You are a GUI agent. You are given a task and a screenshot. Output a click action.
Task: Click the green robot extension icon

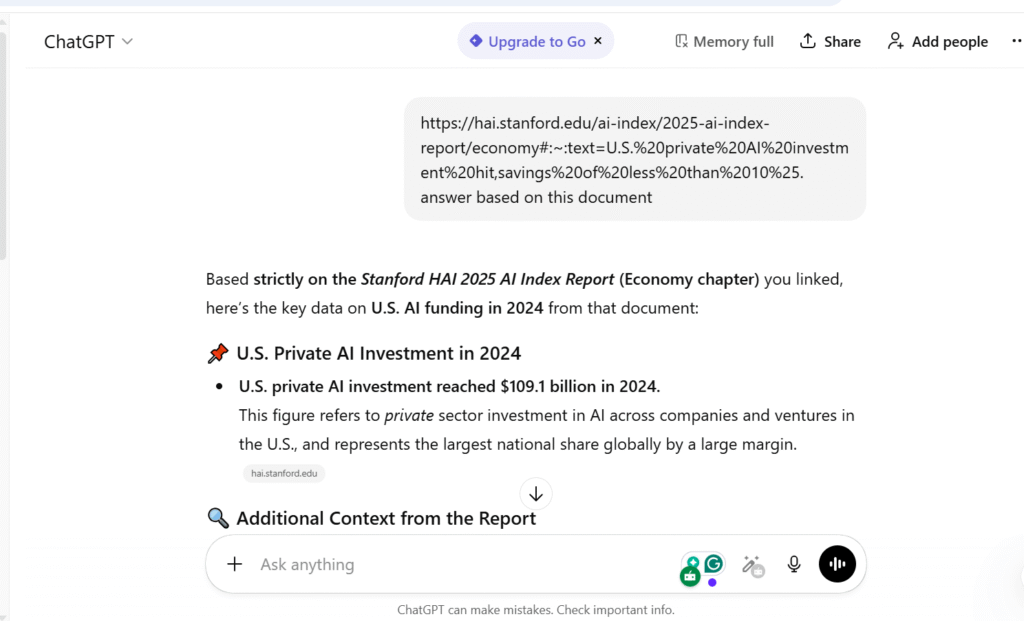690,575
